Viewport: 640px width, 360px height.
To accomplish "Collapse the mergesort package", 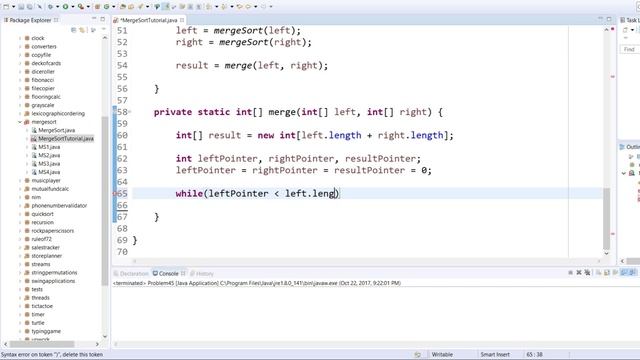I will (x=20, y=122).
